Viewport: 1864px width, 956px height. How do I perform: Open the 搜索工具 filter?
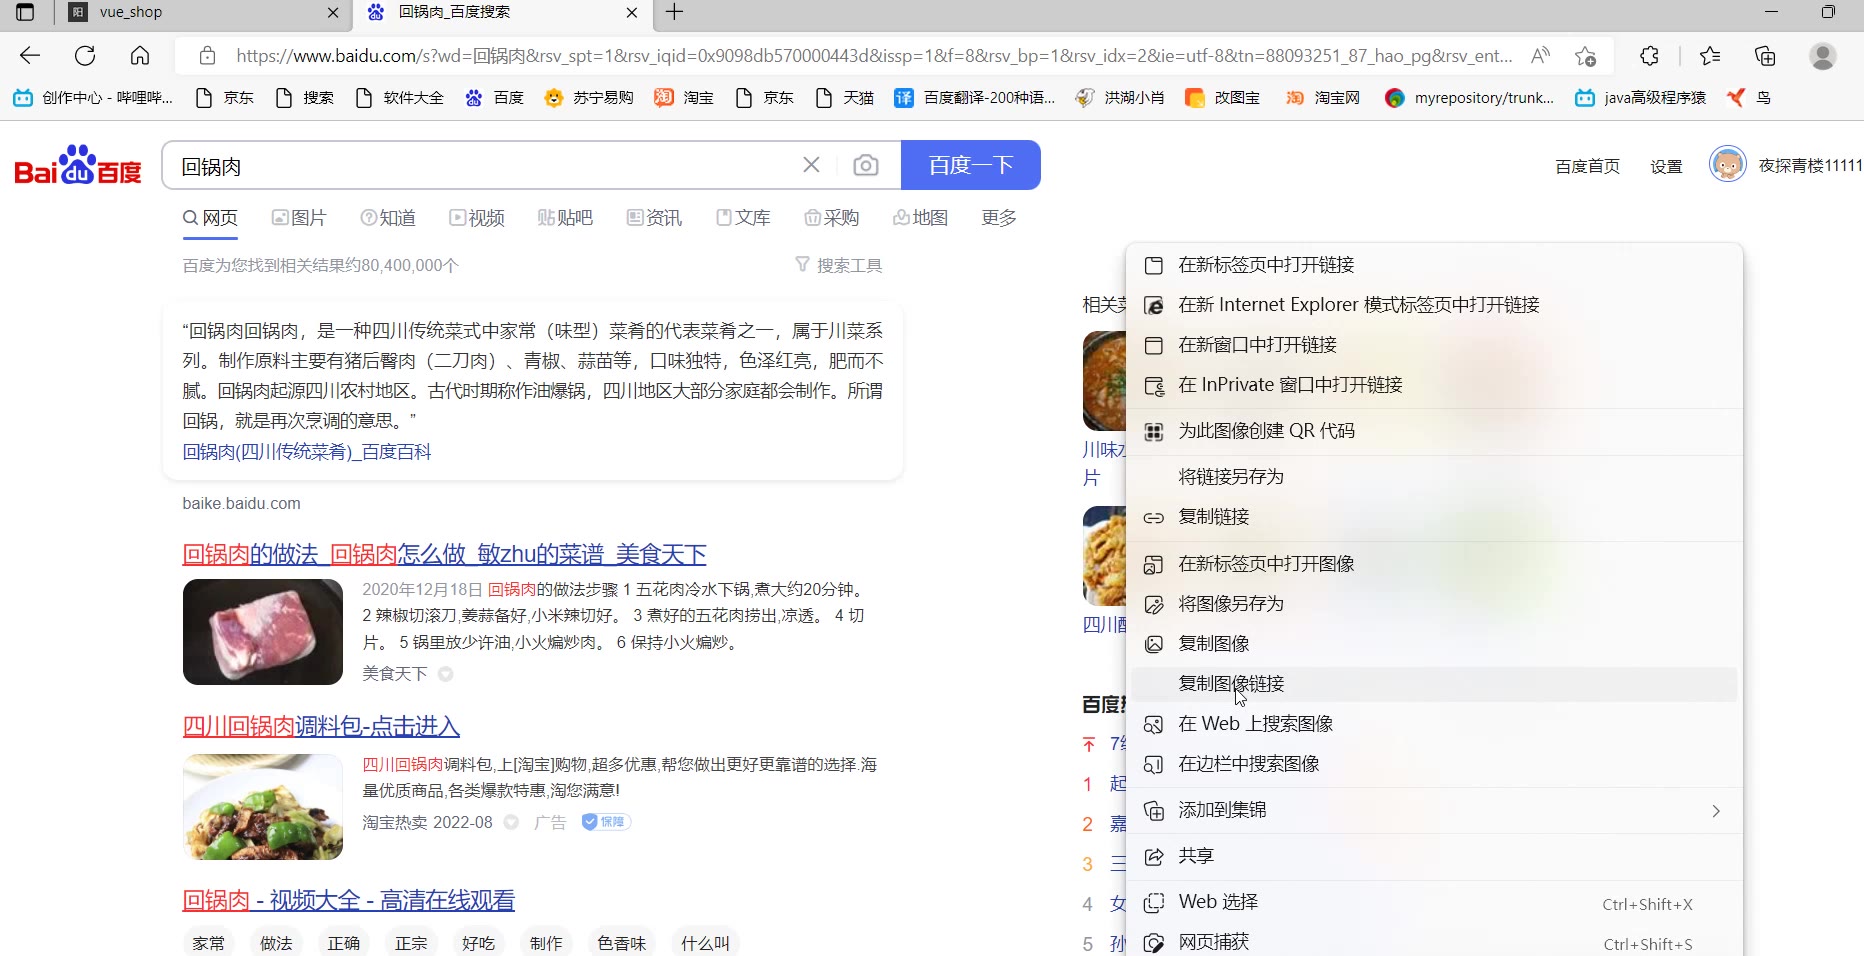coord(838,265)
